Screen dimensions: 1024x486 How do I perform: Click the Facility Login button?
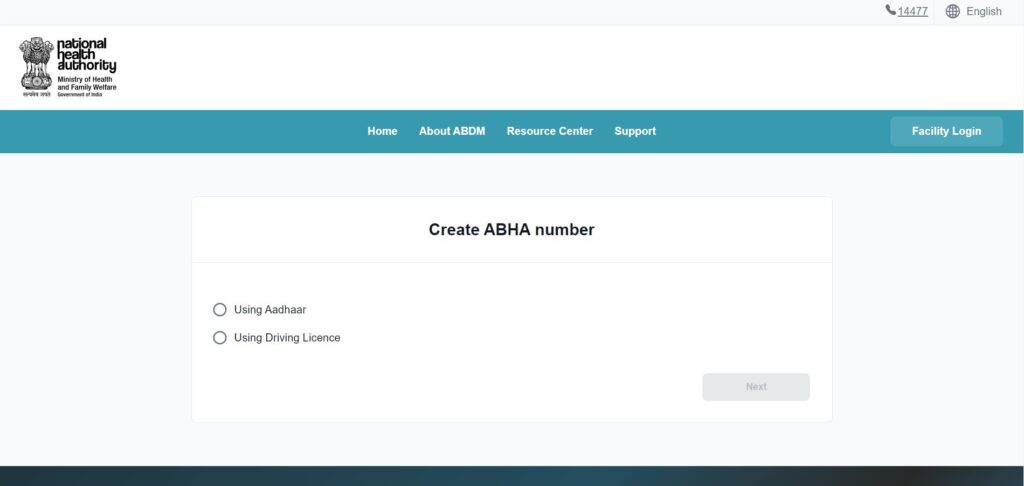[x=946, y=131]
